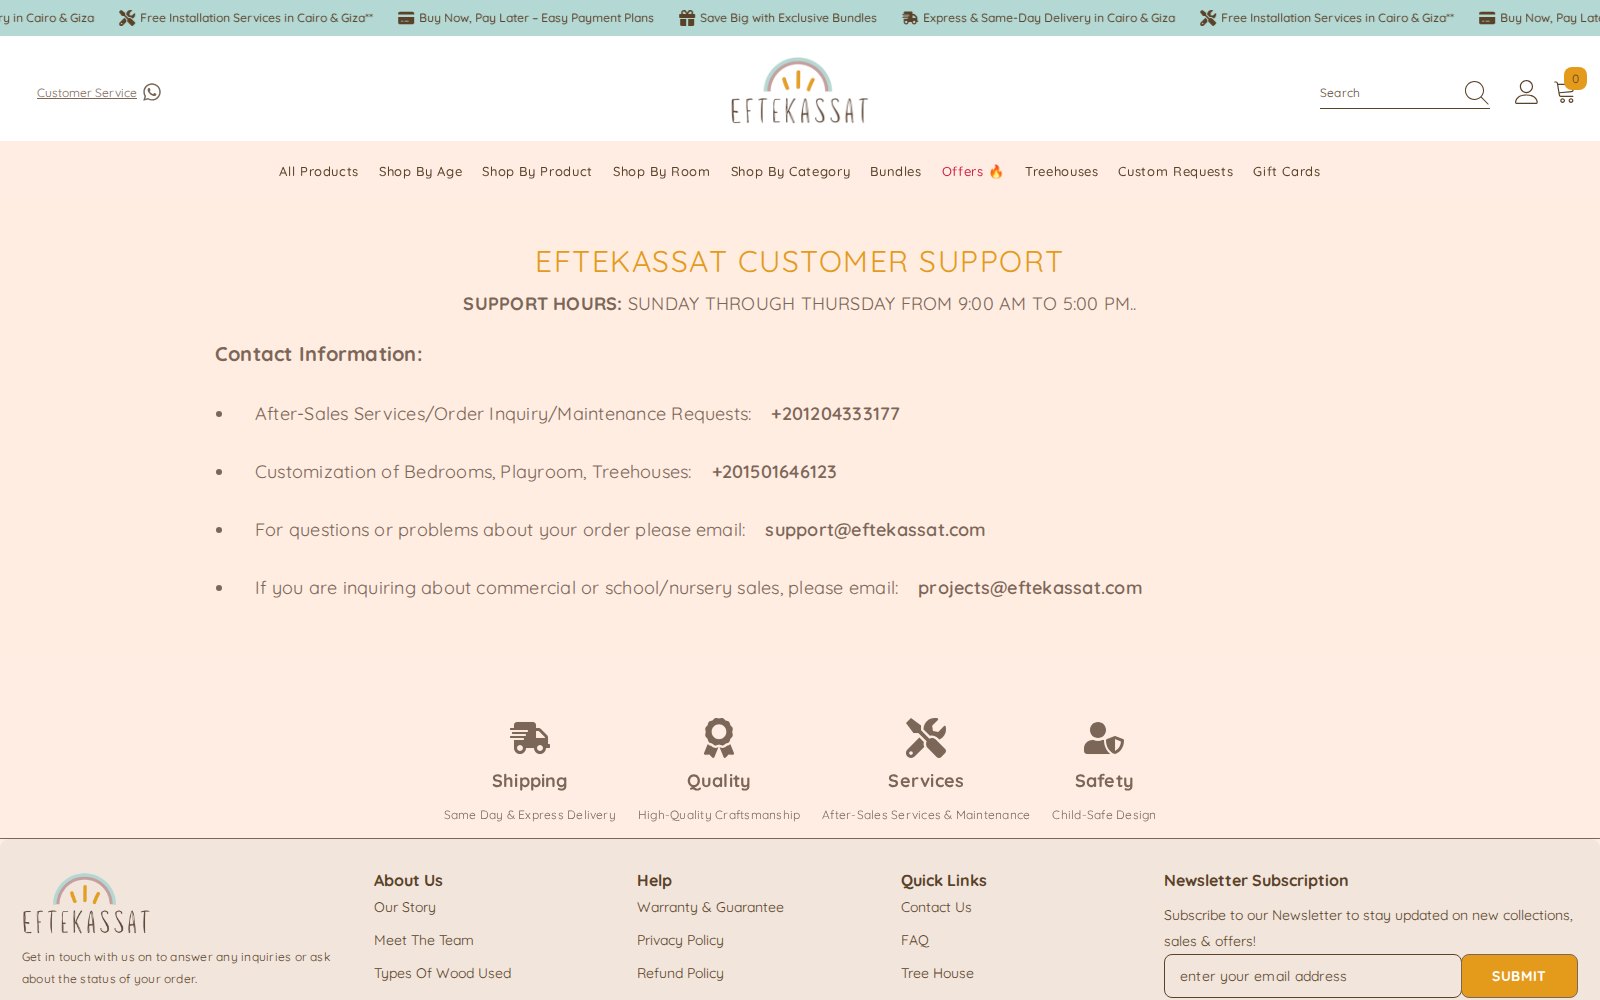
Task: Open Refund Policy link
Action: pos(680,974)
